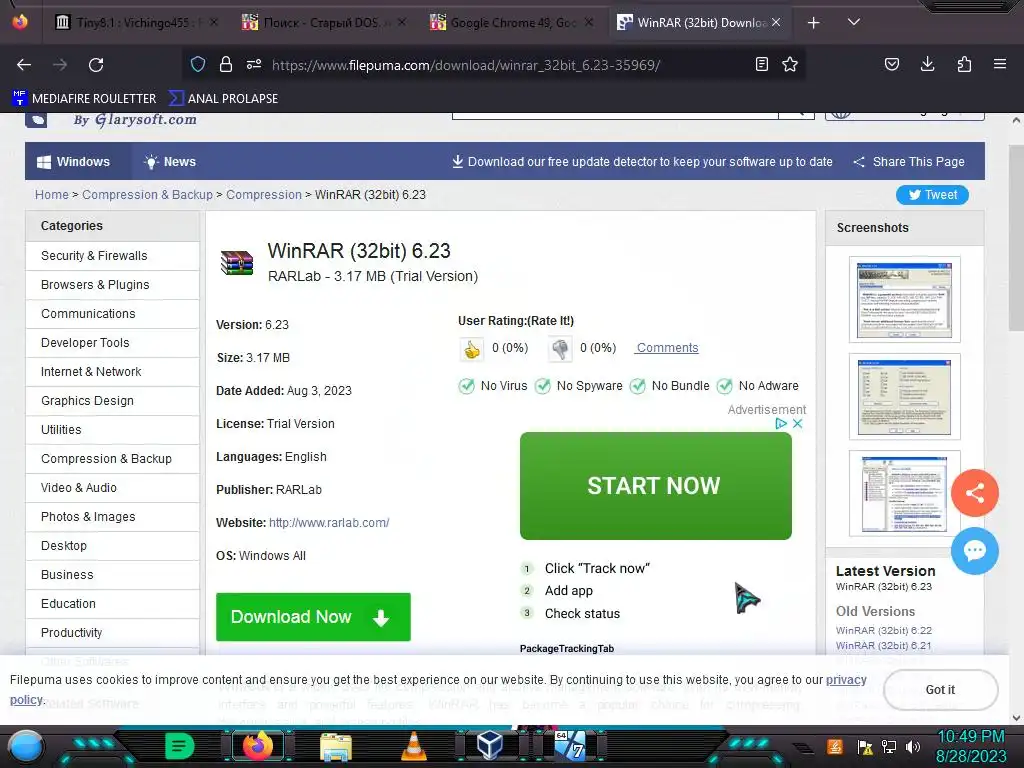Toggle reader view icon
Viewport: 1024px width, 768px height.
click(761, 64)
